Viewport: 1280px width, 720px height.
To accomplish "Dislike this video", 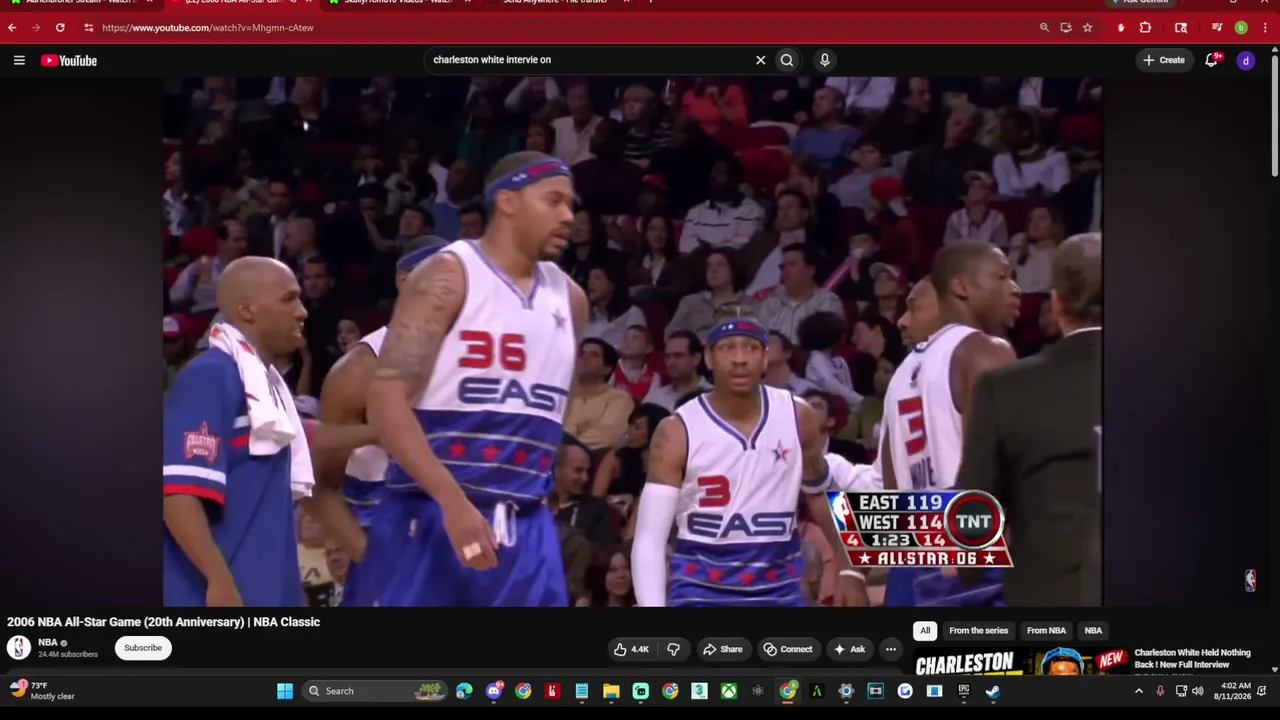I will 673,649.
